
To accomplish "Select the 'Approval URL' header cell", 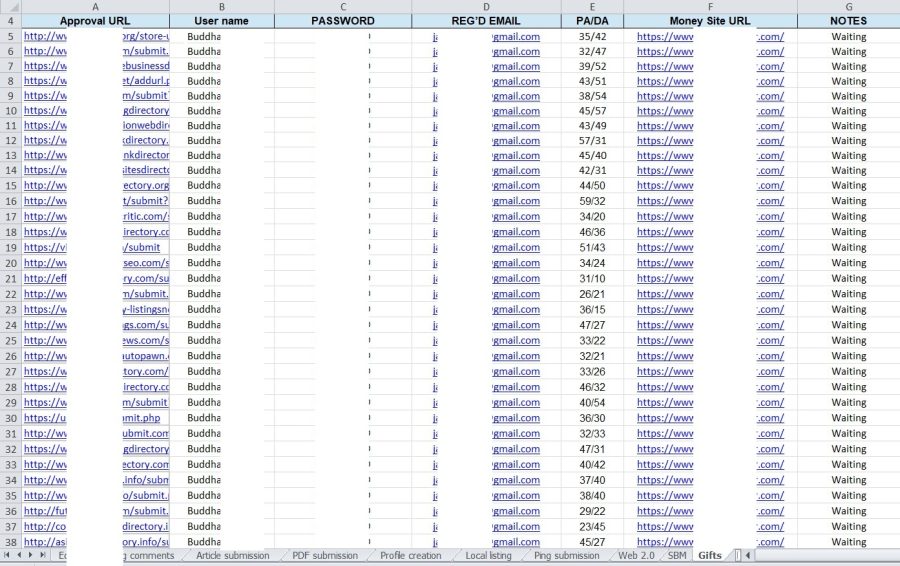I will tap(95, 21).
